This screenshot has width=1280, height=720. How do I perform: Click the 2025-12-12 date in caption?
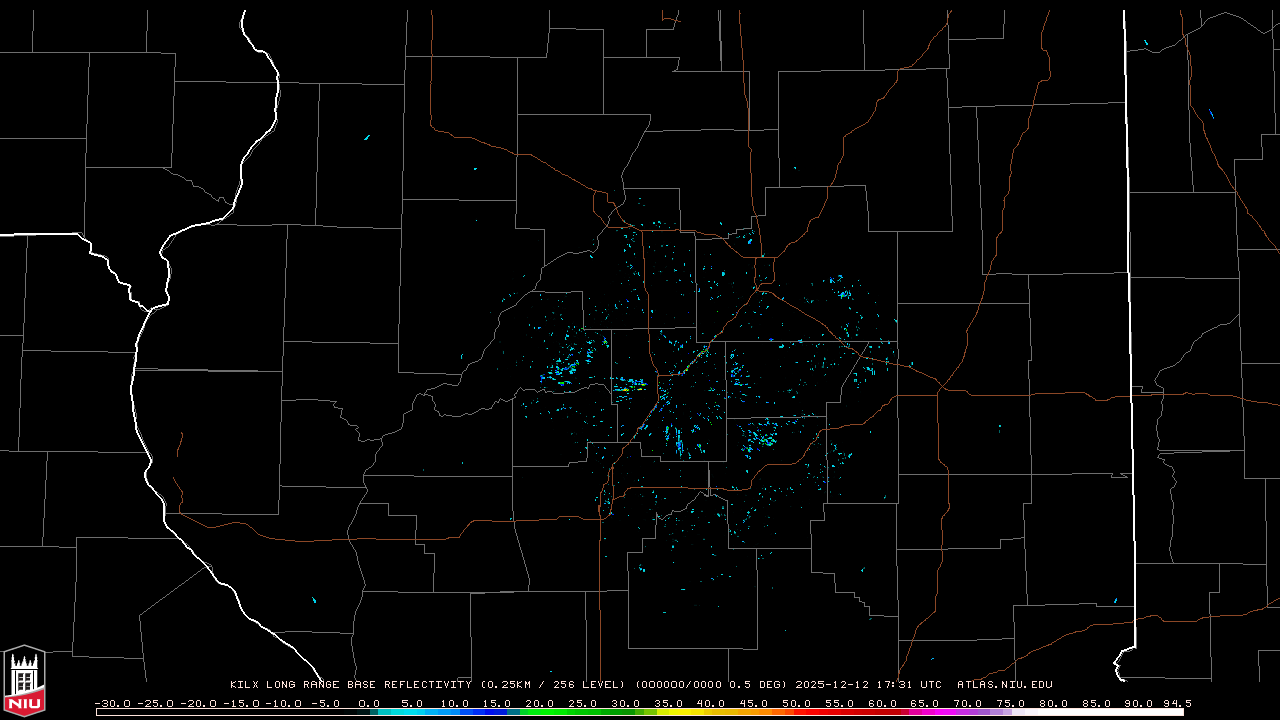click(834, 685)
